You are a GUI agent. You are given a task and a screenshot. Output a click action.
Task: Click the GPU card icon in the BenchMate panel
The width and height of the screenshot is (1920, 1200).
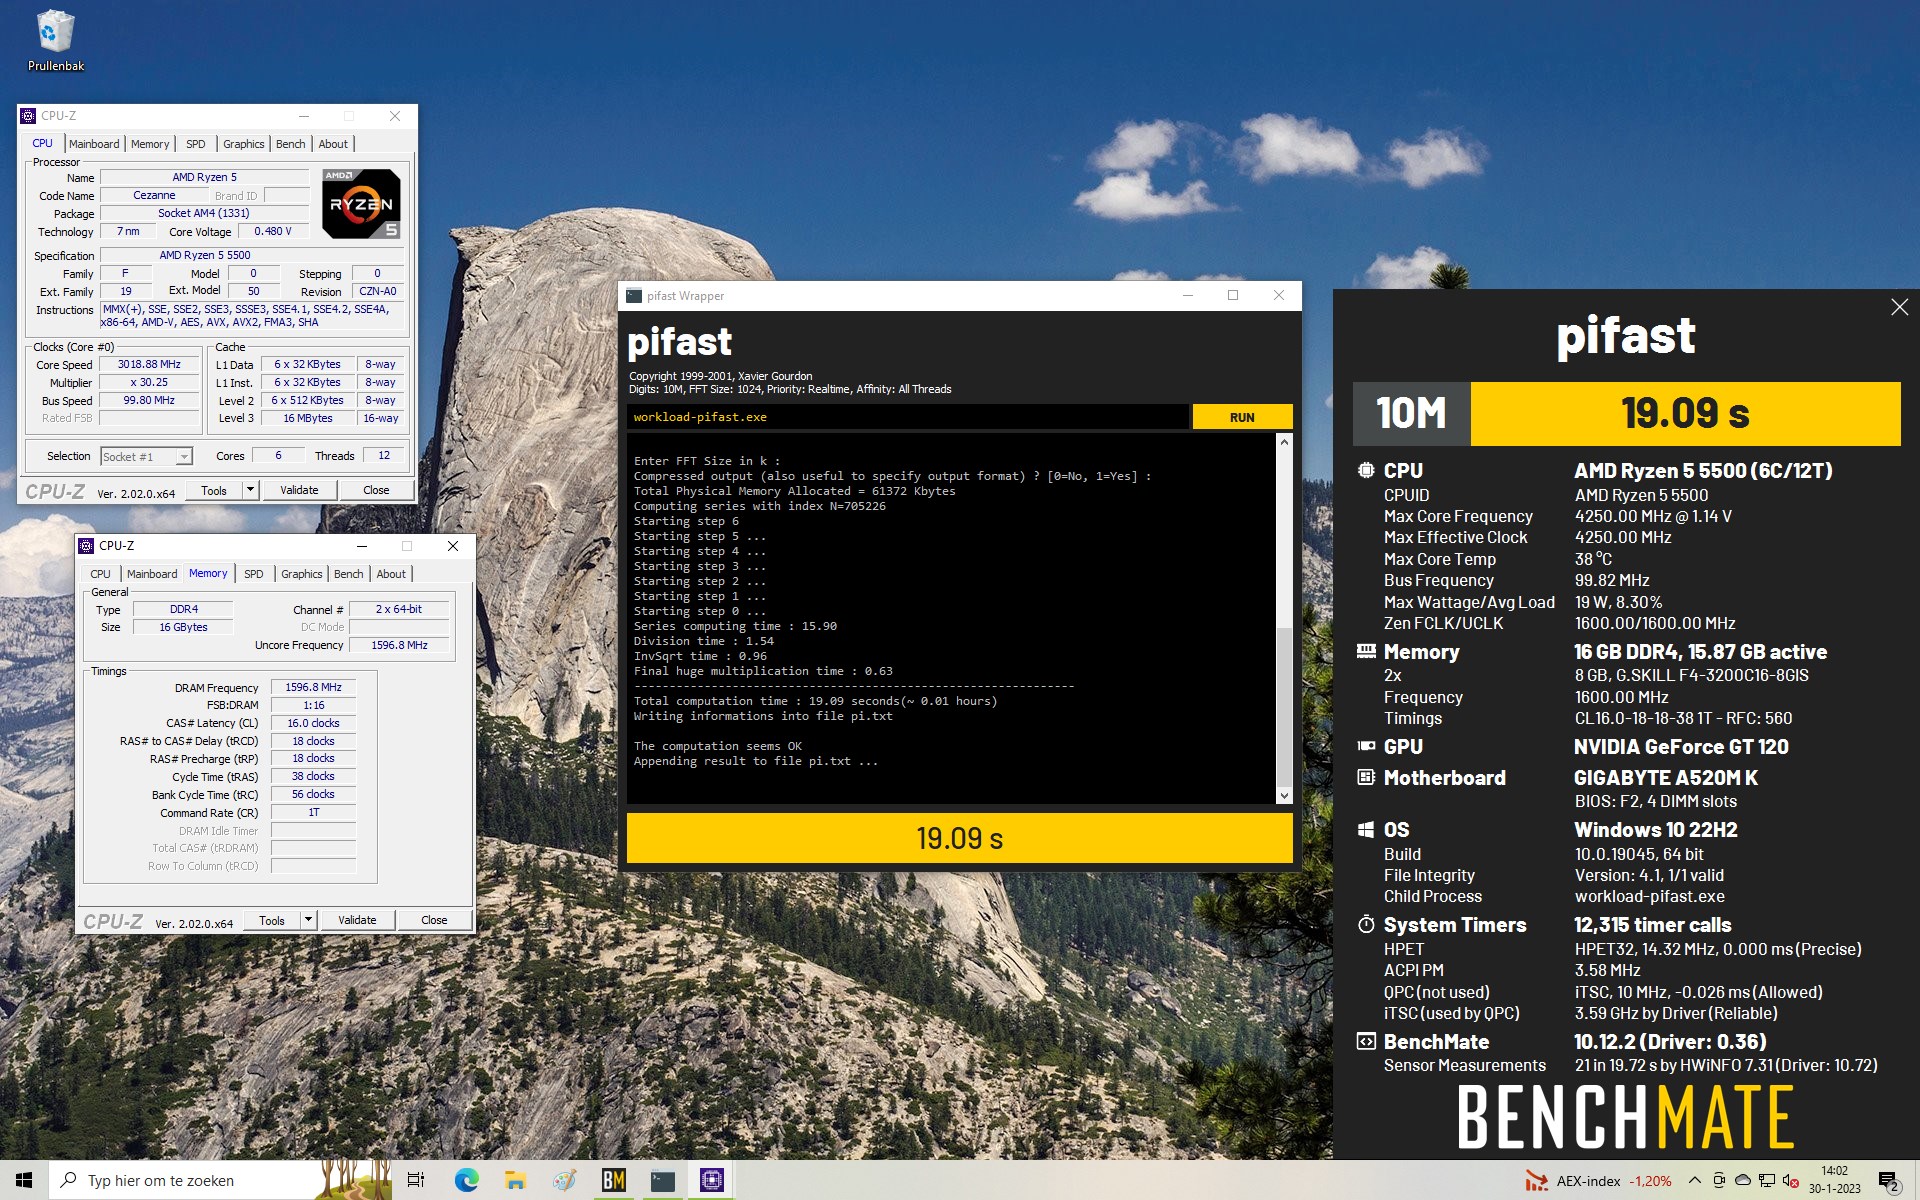(x=1366, y=747)
